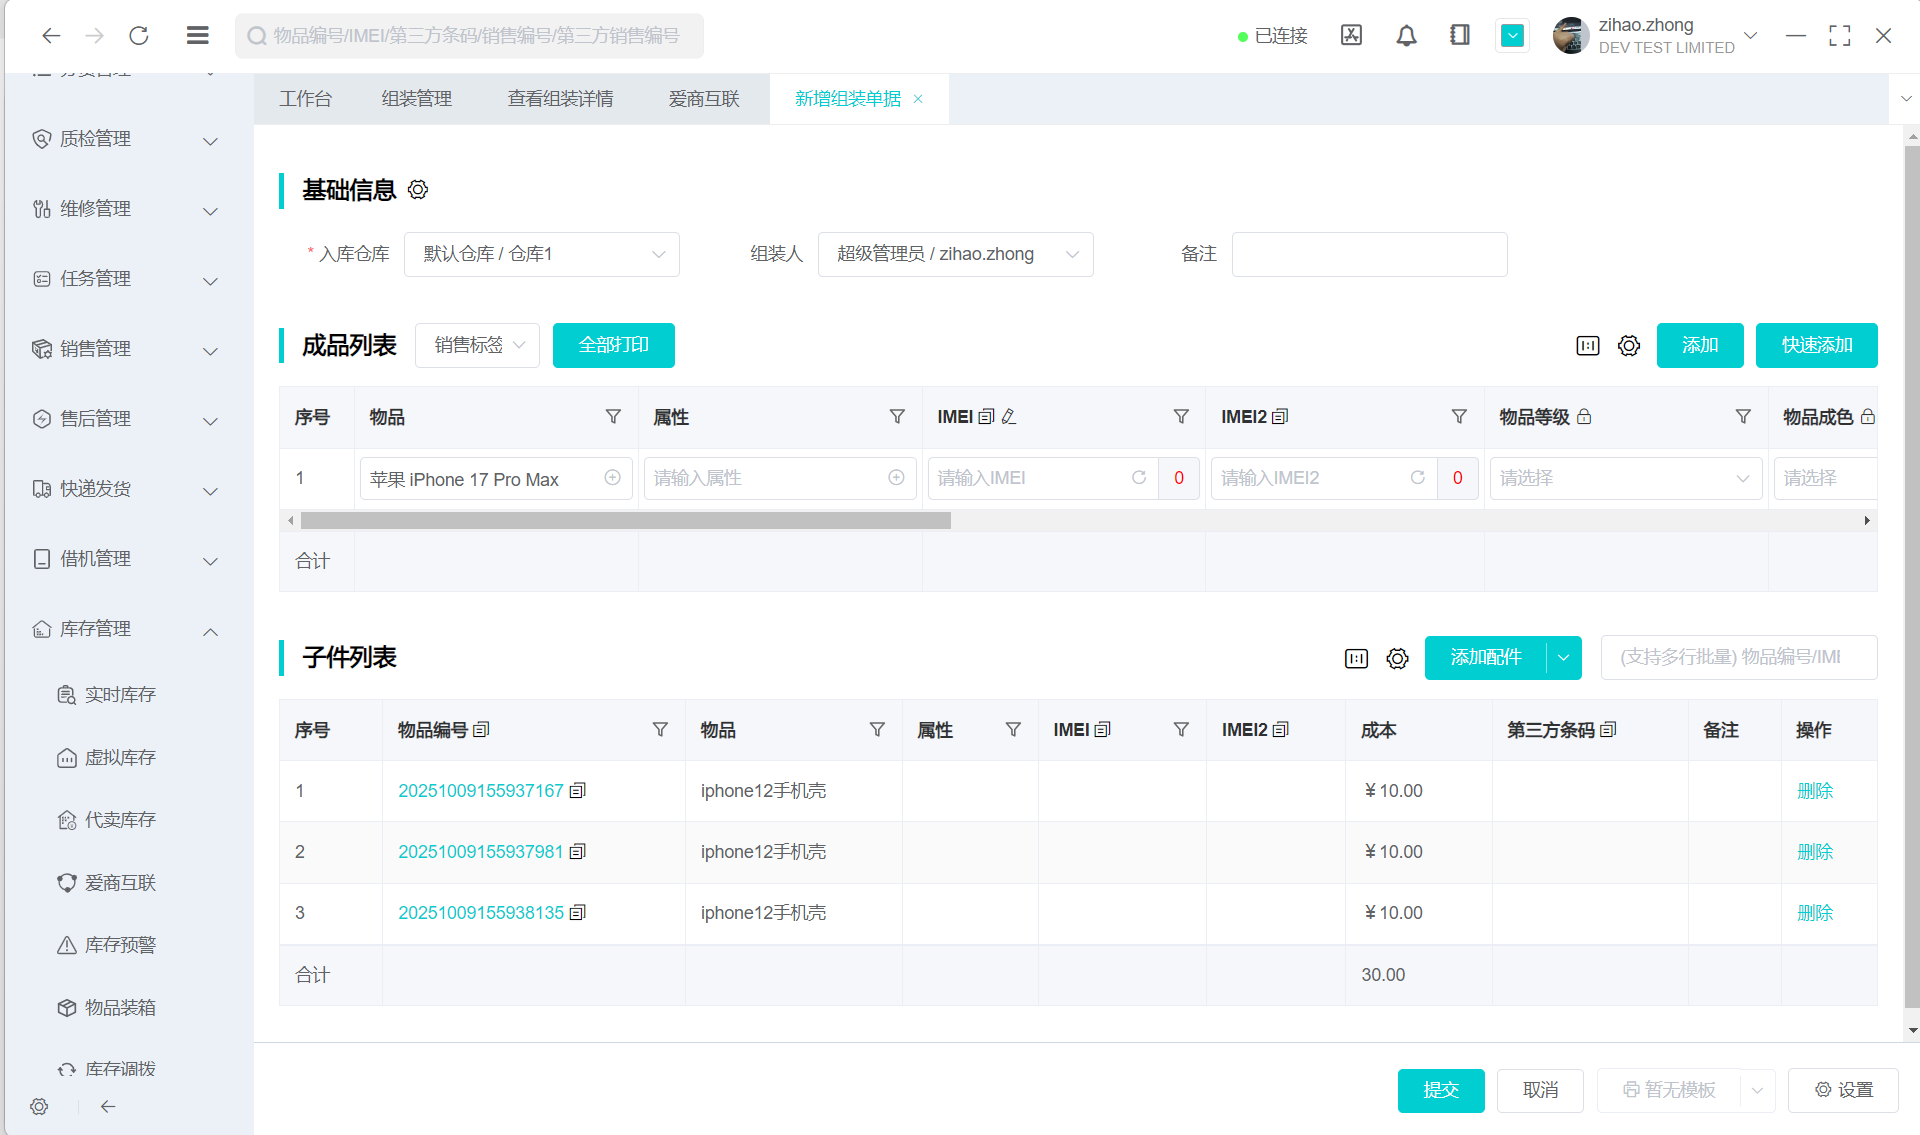Click the 成品列表 horizontal scrollbar
Screen dimensions: 1920x1135
pyautogui.click(x=625, y=521)
